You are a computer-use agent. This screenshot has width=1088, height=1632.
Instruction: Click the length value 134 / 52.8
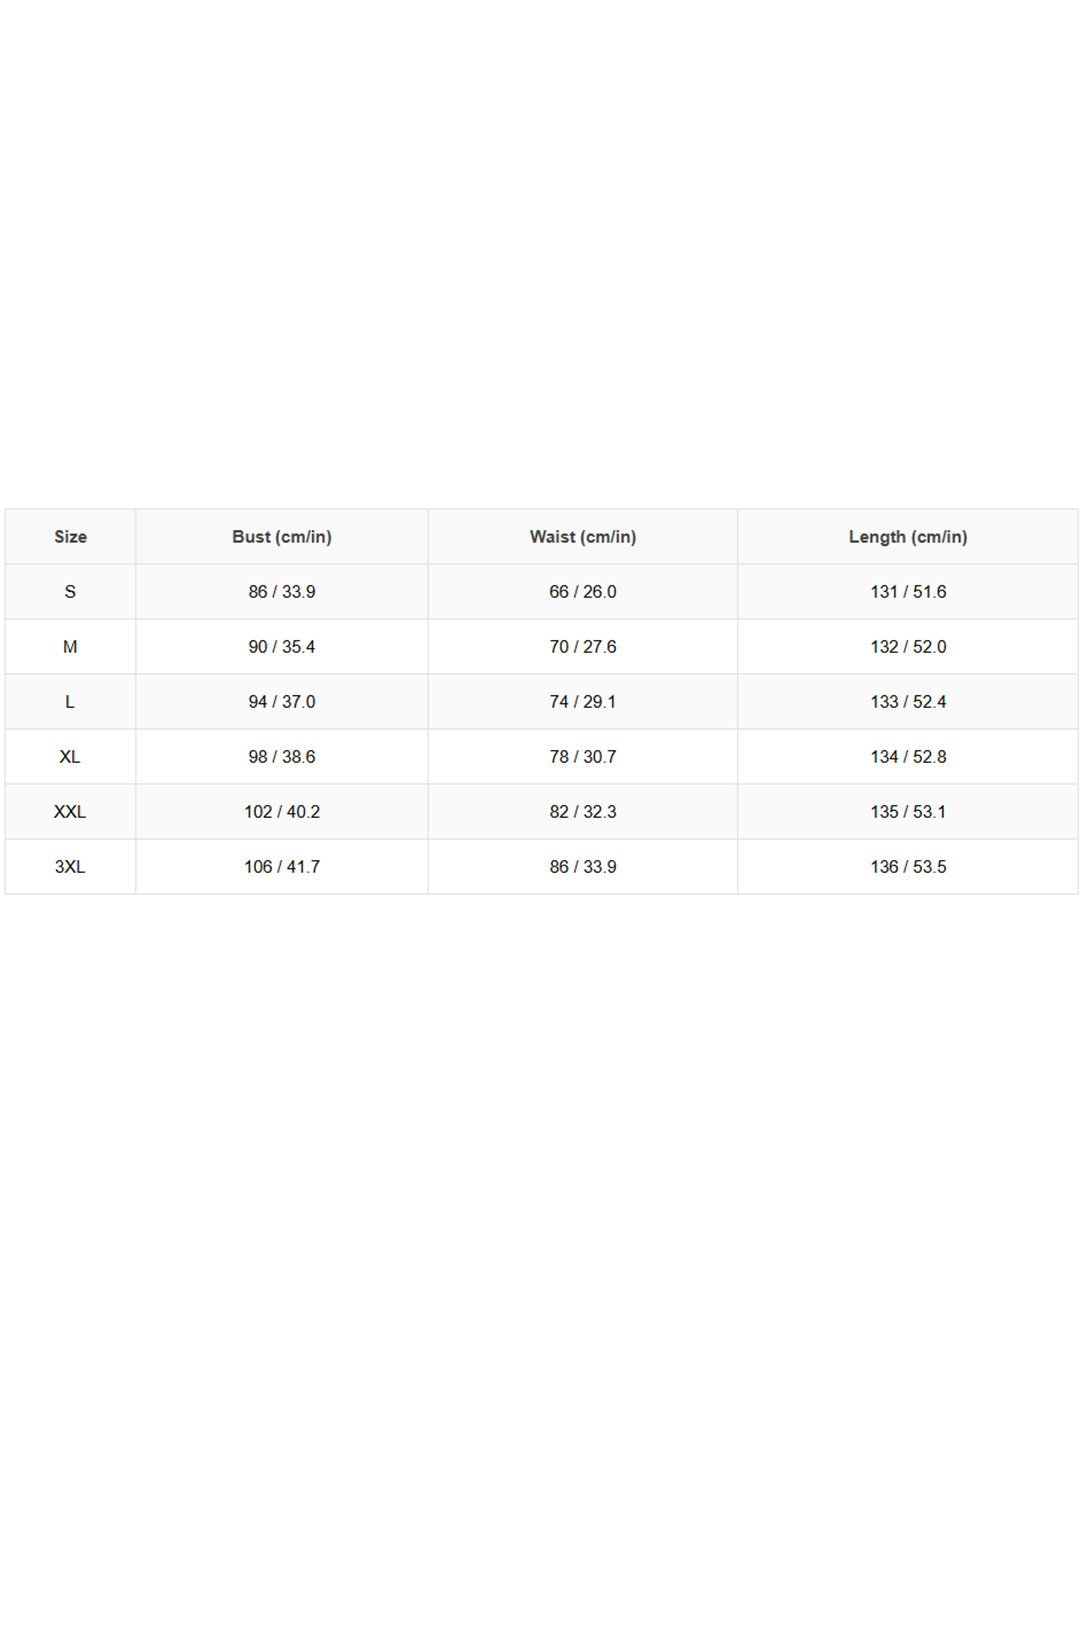click(908, 757)
